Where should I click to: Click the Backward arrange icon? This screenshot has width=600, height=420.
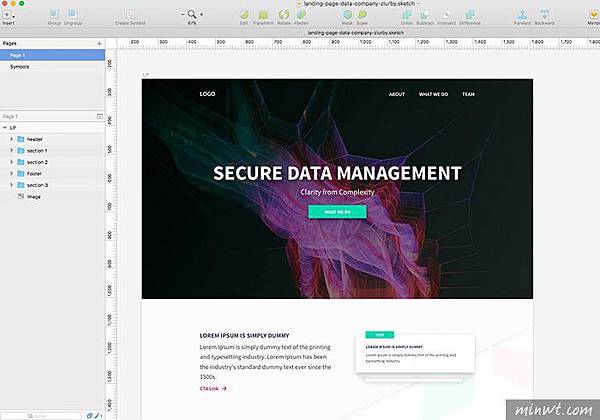(544, 15)
